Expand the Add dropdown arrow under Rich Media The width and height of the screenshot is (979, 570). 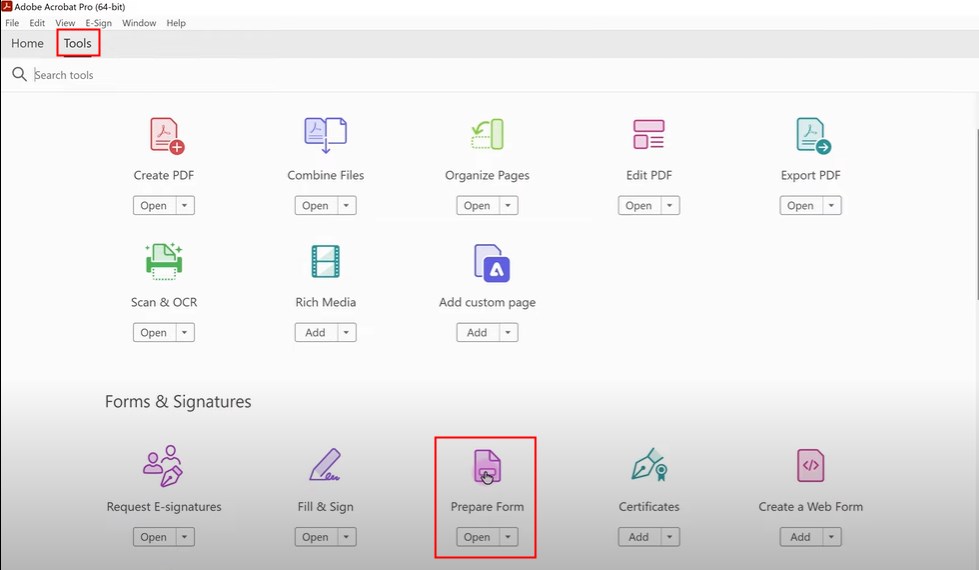coord(346,333)
